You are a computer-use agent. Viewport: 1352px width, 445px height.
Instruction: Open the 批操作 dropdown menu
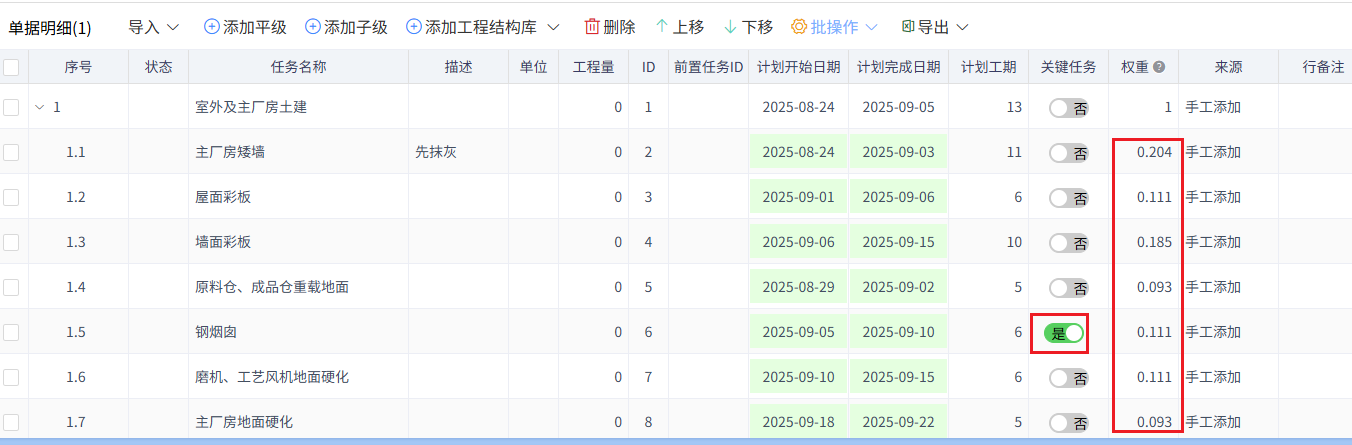(x=834, y=27)
